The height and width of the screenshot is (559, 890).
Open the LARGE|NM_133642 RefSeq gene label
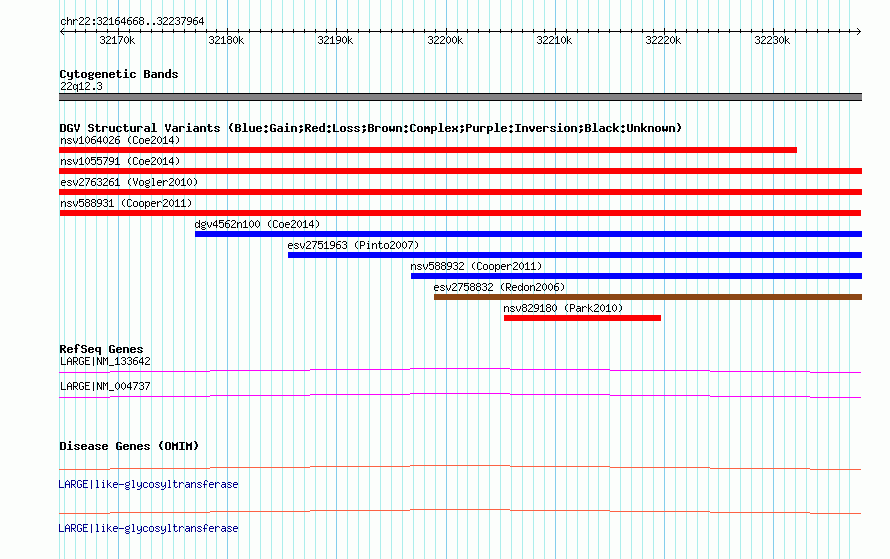click(105, 362)
